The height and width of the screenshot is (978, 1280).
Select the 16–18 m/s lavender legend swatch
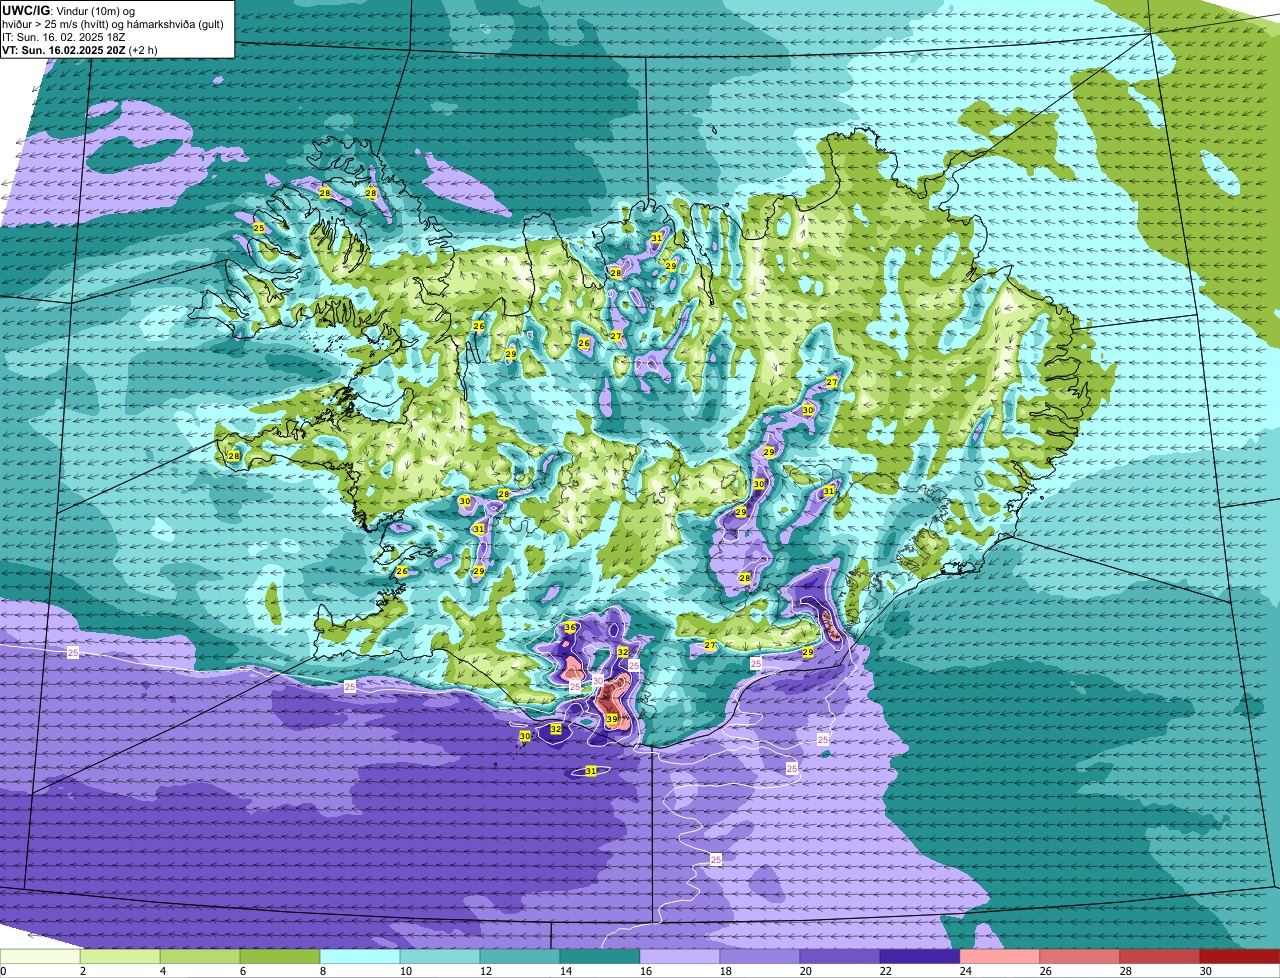point(680,957)
